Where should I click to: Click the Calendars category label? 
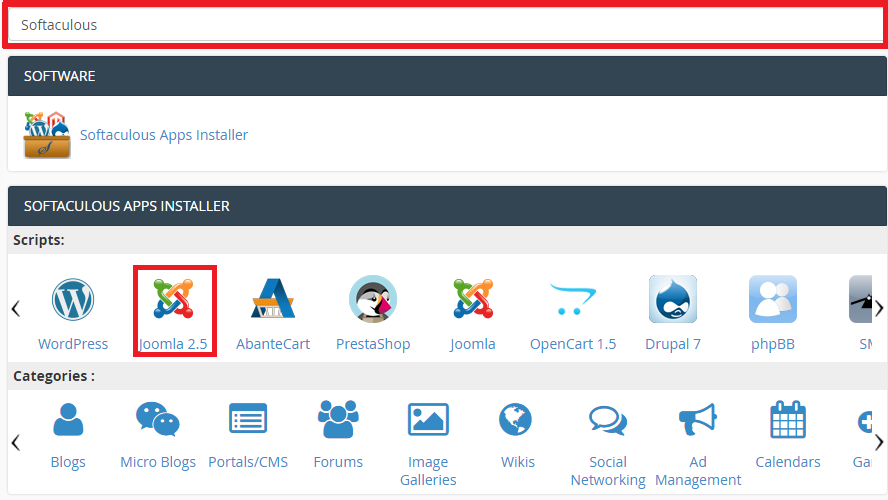click(x=788, y=462)
